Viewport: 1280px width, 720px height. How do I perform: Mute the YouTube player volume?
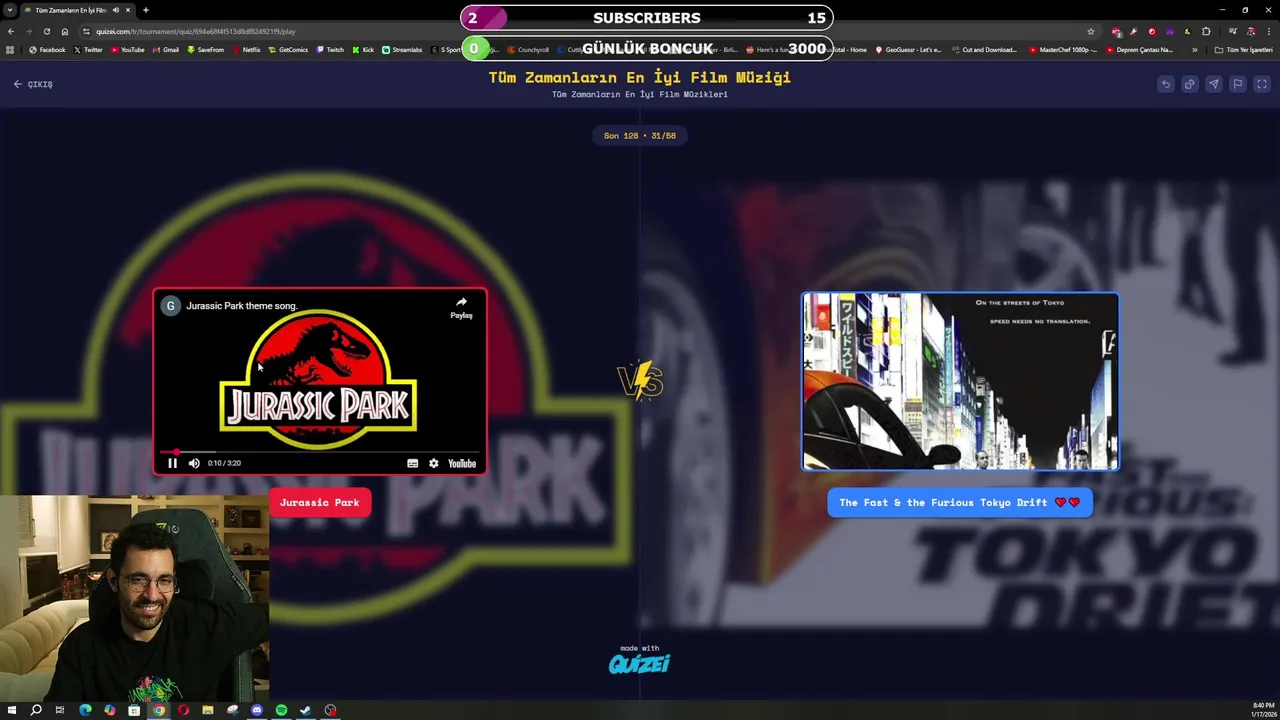click(194, 463)
